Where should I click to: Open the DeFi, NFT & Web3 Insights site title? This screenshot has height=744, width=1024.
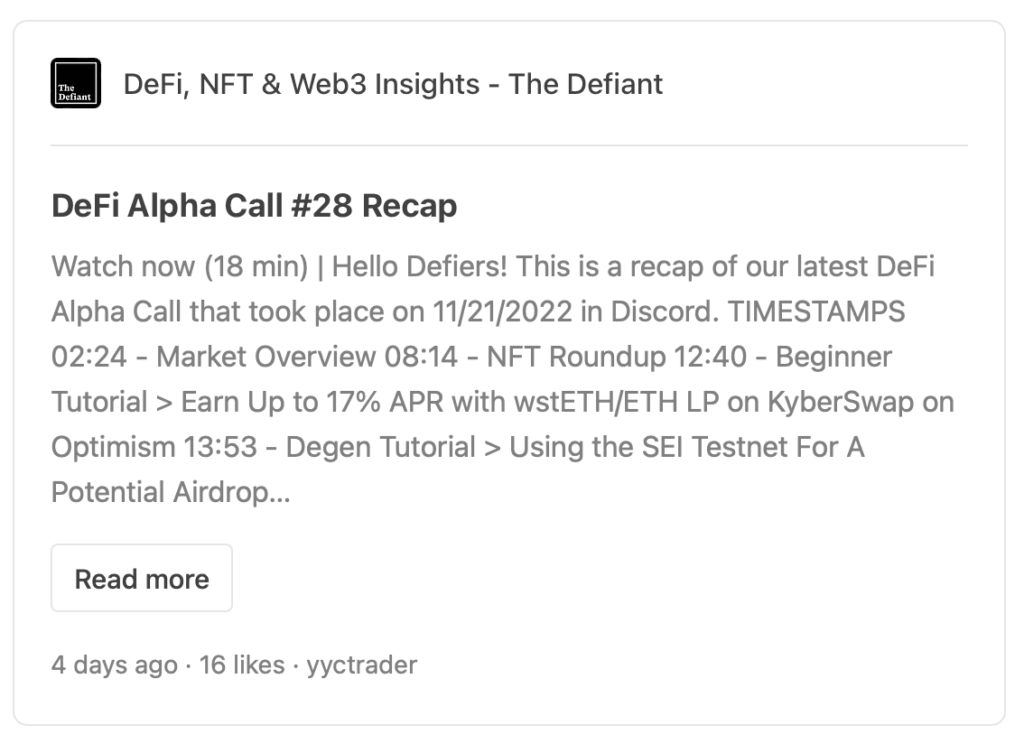click(392, 84)
